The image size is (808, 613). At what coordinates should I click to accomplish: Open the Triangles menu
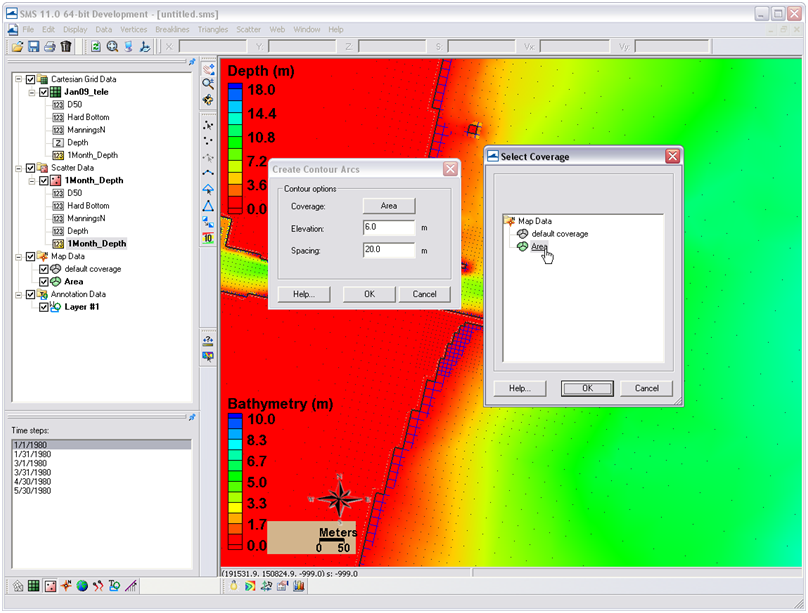point(213,29)
